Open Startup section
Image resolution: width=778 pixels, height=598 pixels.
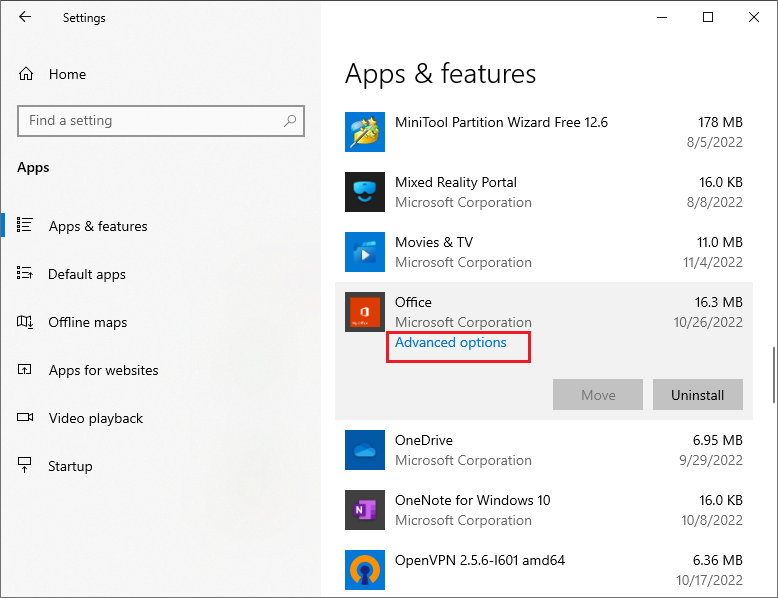tap(70, 466)
